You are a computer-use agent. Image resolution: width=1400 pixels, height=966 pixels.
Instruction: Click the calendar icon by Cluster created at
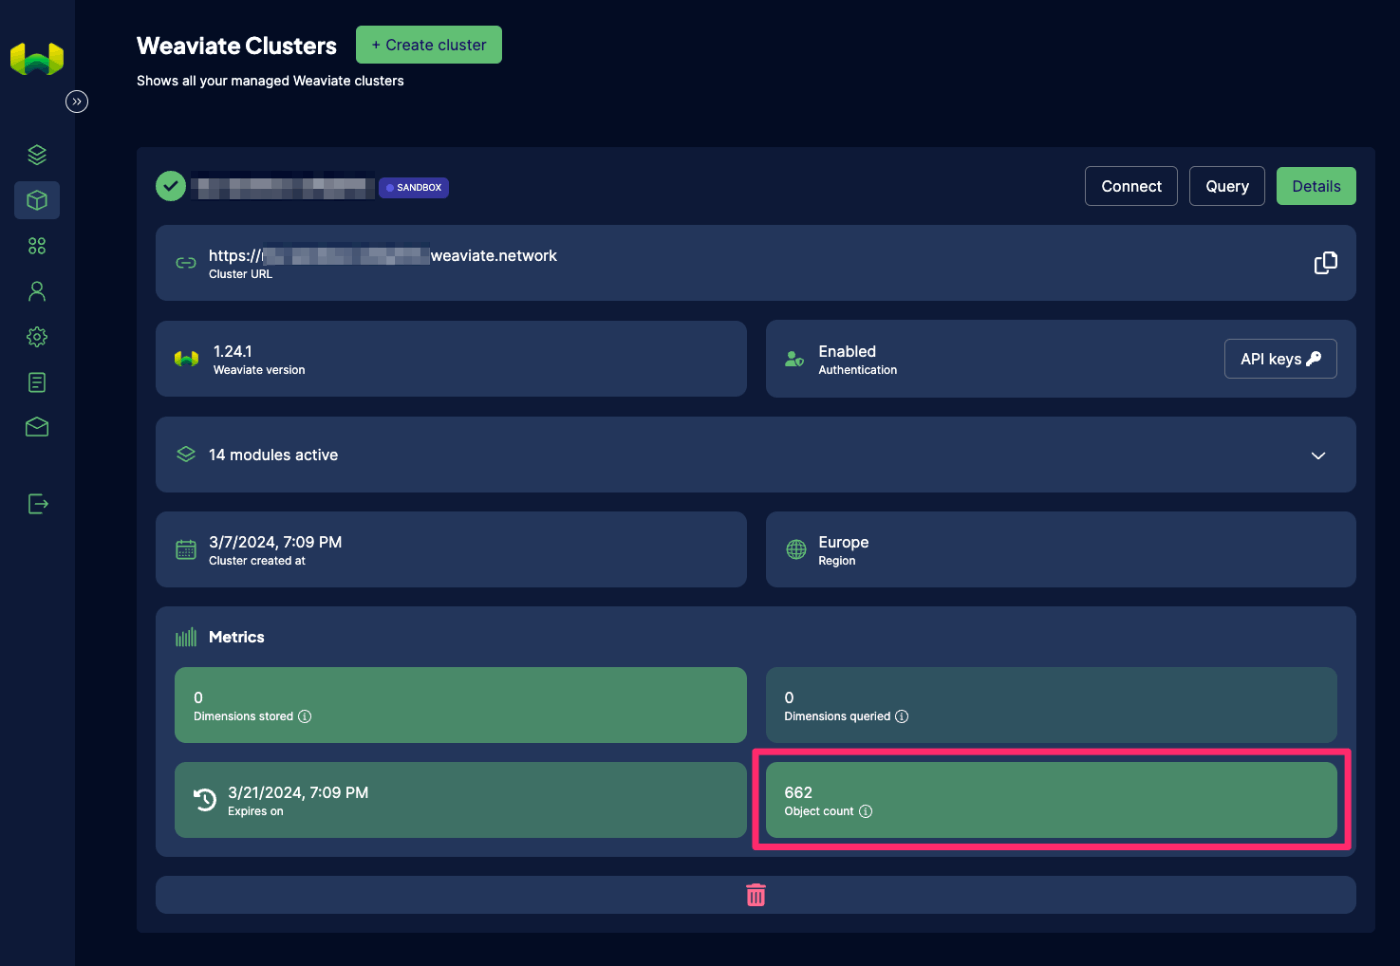[x=186, y=550]
